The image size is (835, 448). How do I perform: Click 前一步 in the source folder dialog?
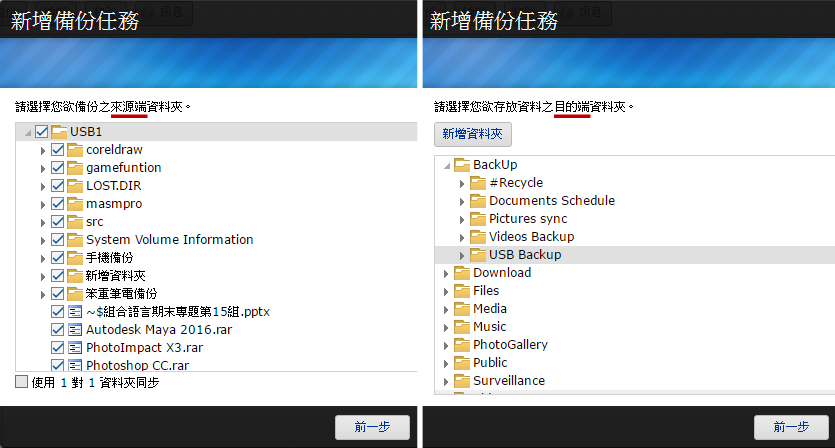pos(372,427)
